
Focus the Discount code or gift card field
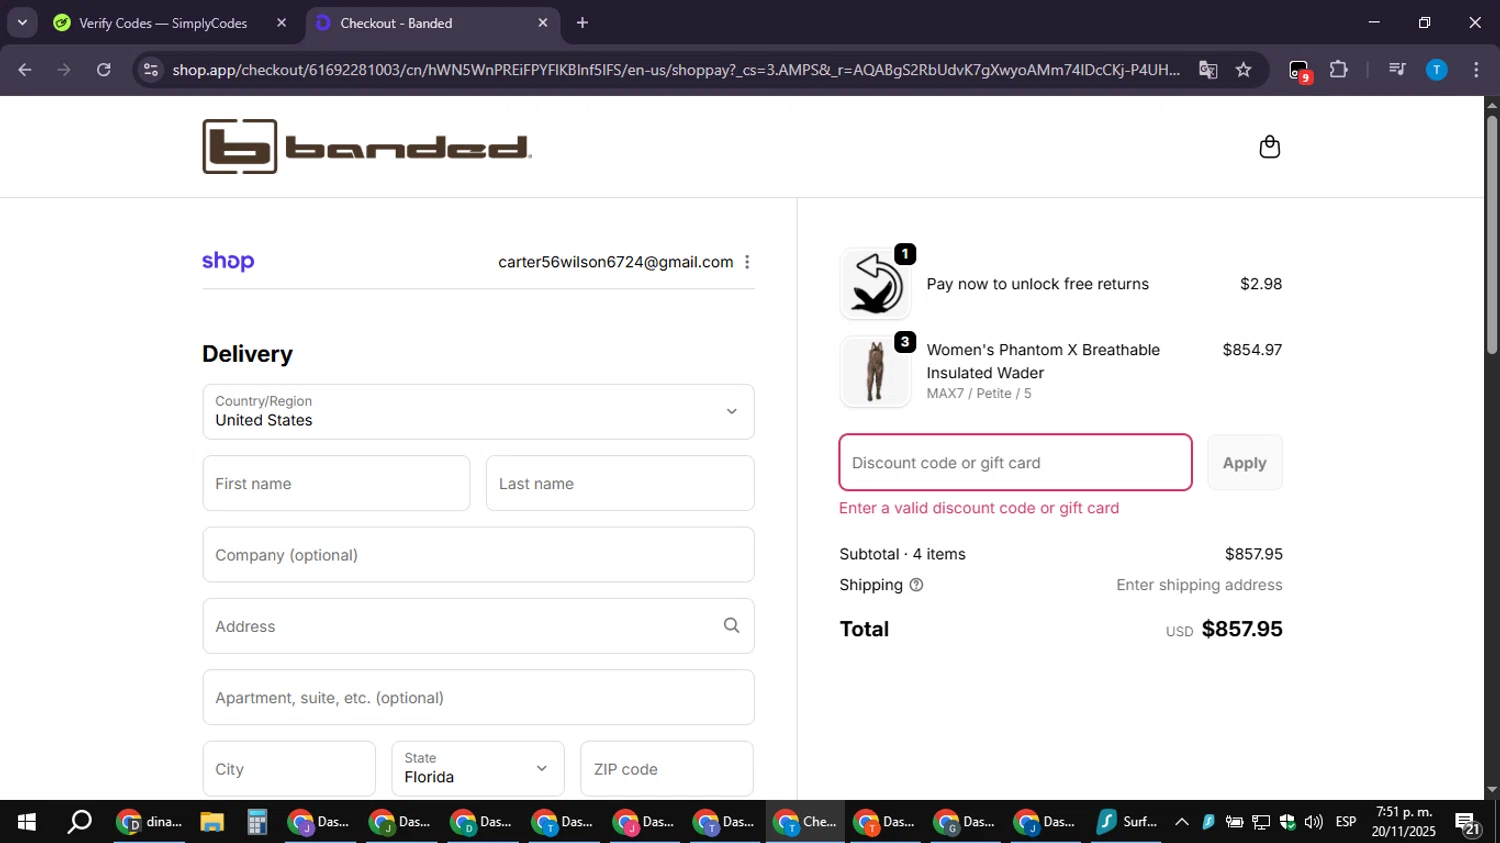[1015, 462]
